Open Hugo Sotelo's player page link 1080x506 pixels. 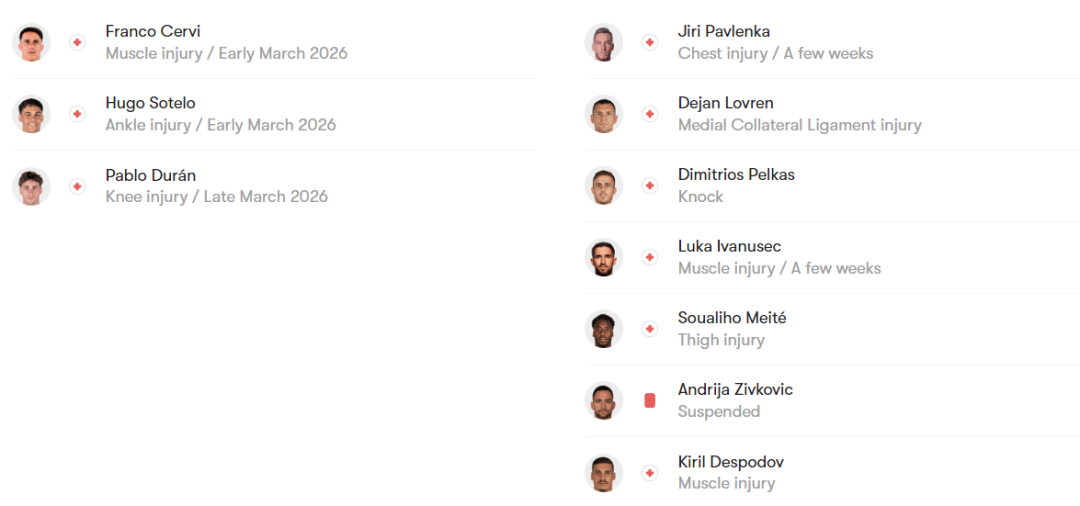(x=150, y=103)
